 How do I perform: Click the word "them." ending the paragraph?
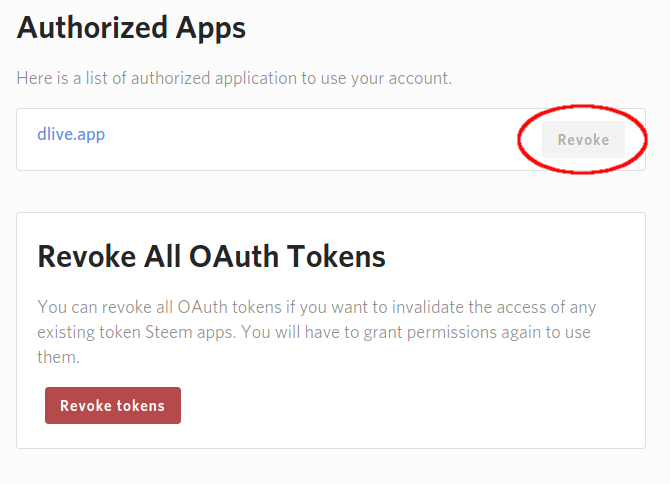[x=59, y=357]
